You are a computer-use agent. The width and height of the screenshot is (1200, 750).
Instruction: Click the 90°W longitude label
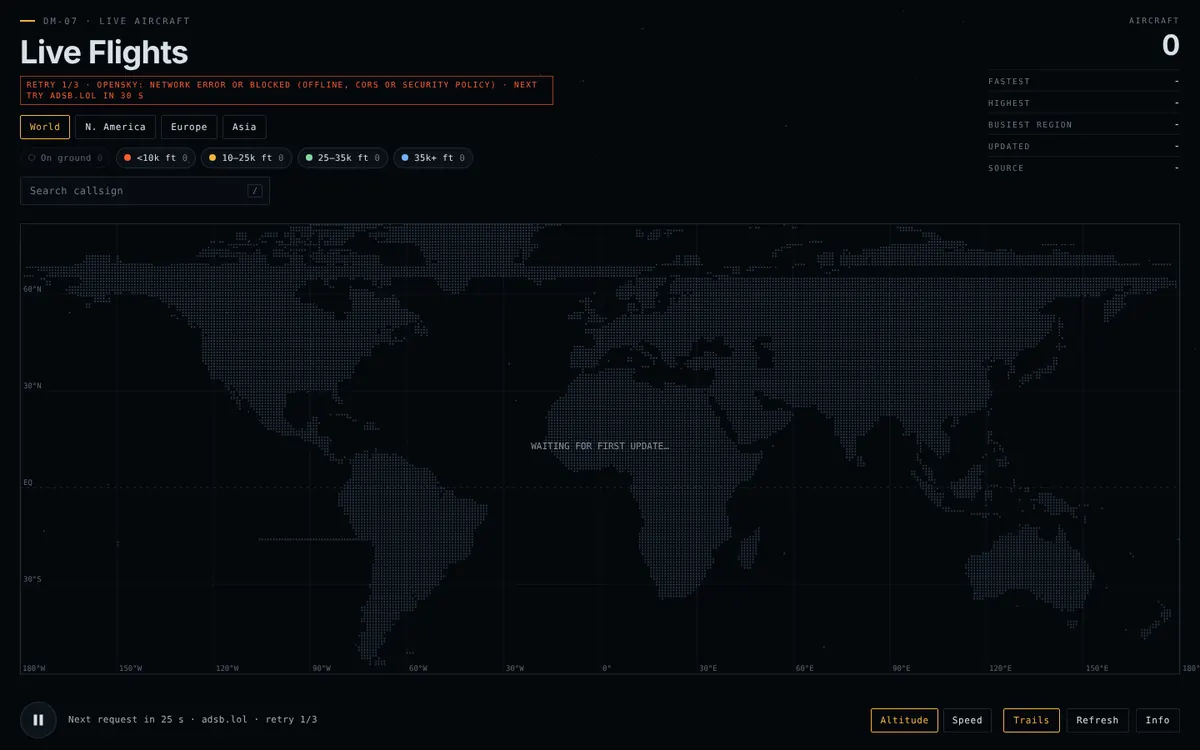321,668
